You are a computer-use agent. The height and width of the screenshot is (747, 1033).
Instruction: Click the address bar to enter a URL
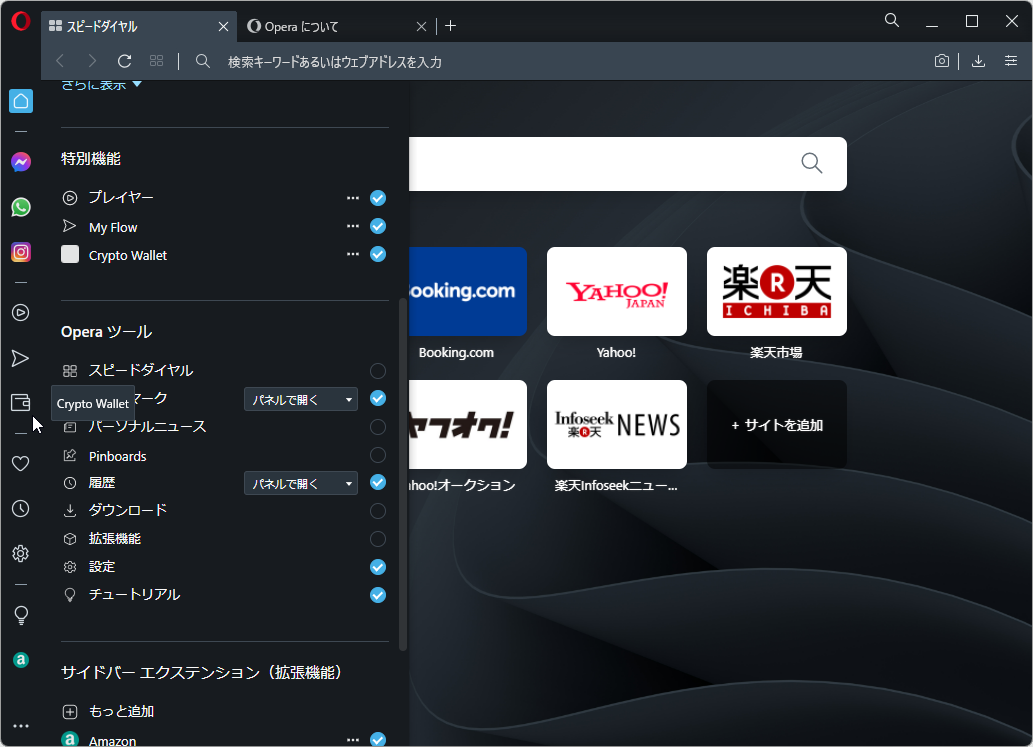tap(500, 61)
